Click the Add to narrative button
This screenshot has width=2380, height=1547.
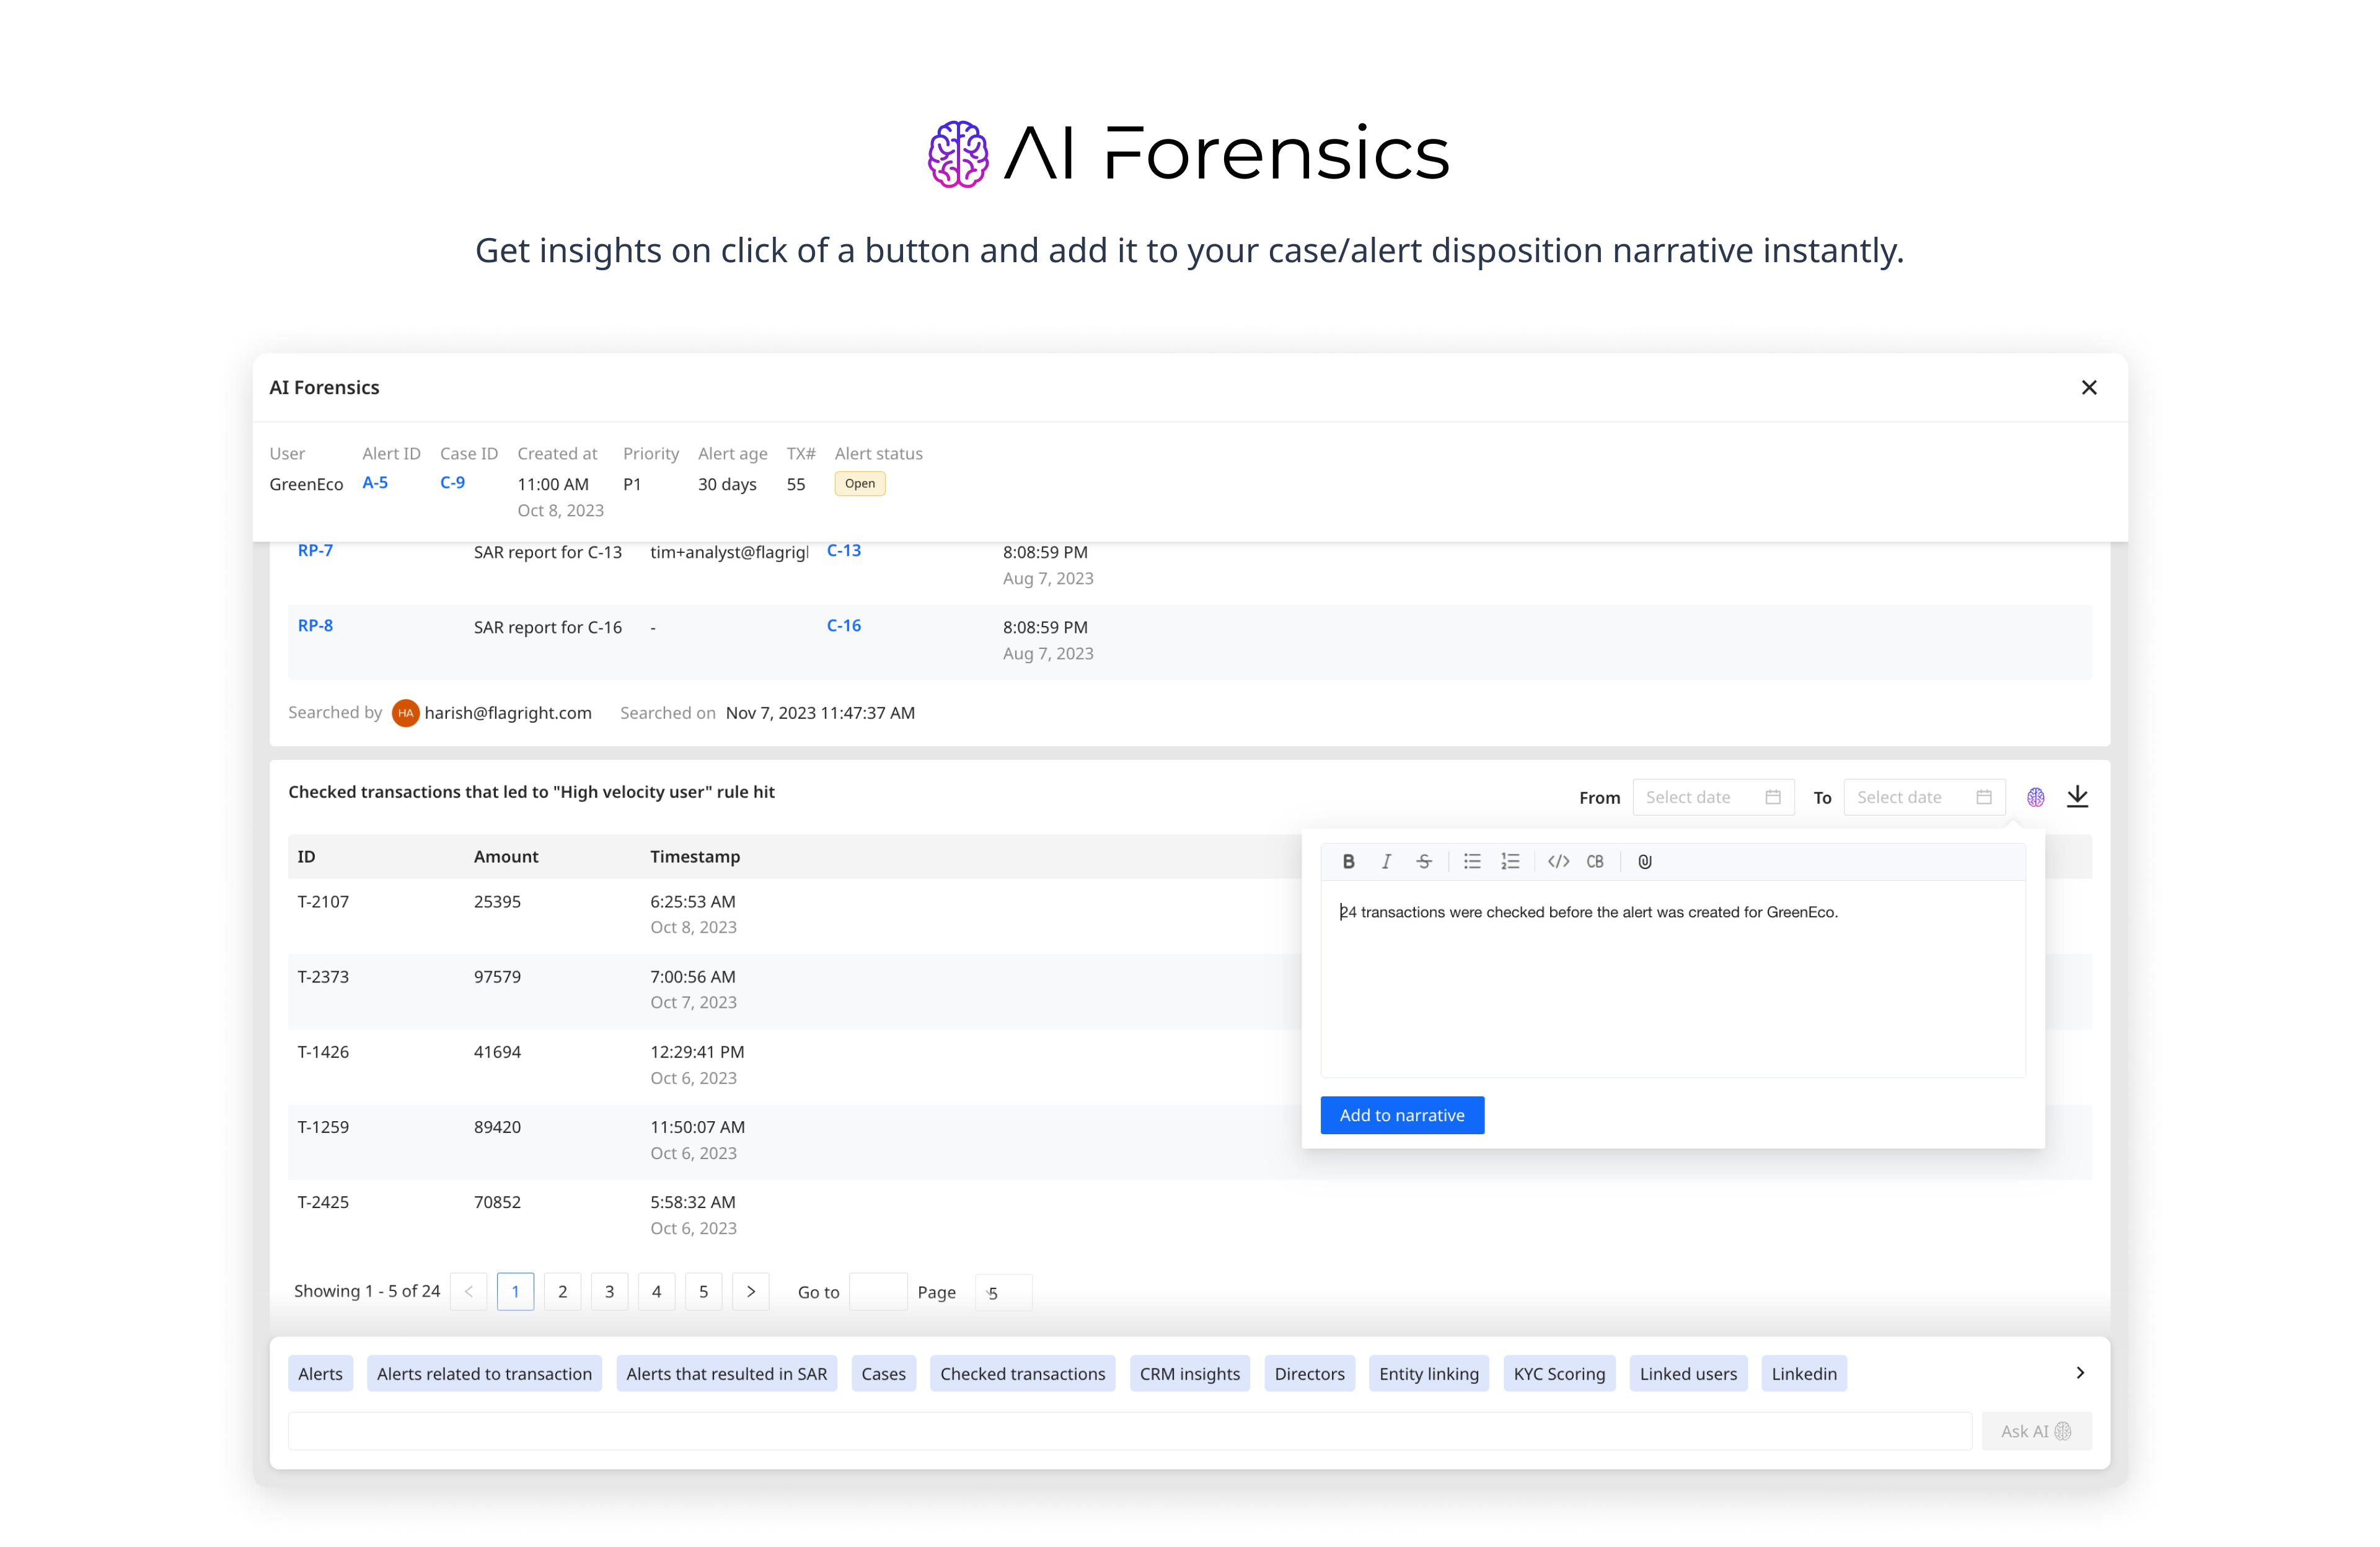pos(1401,1115)
